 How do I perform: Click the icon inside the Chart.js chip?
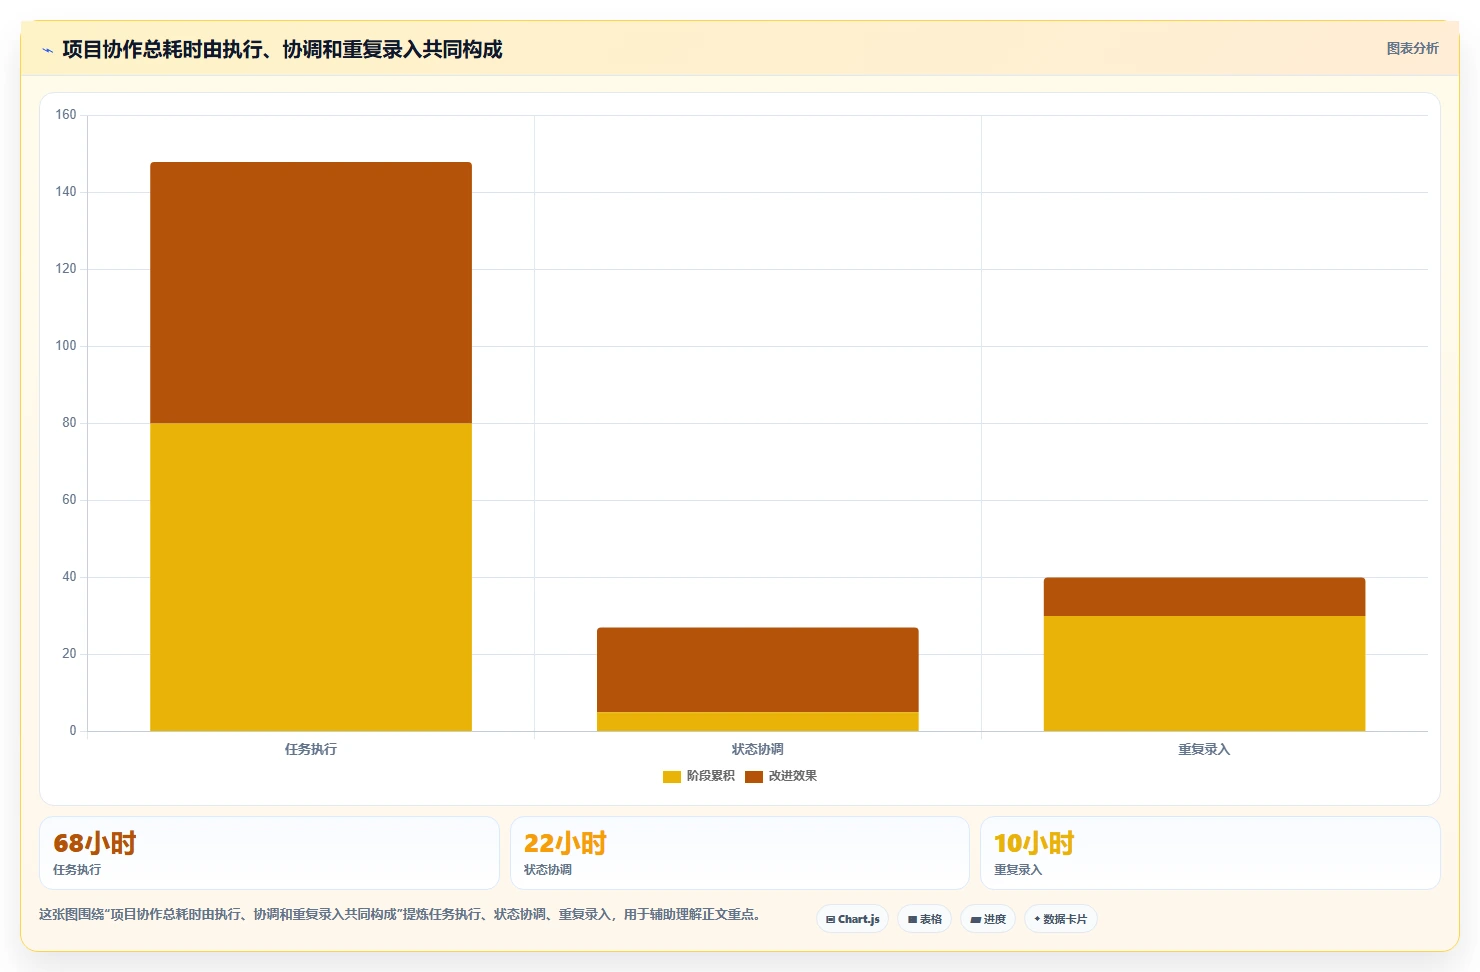pos(830,919)
